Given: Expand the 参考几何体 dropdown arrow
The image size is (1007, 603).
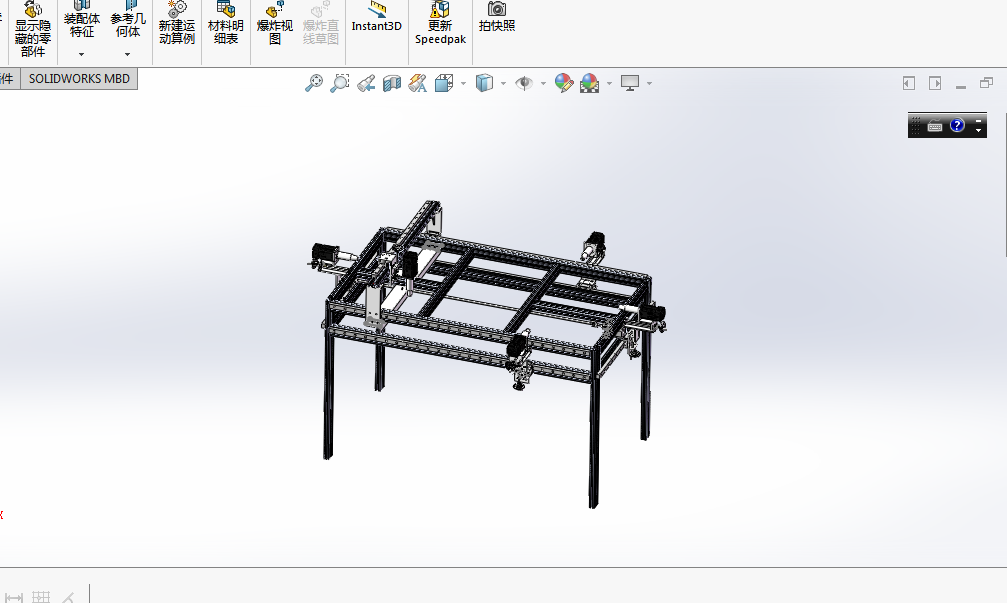Looking at the screenshot, I should [127, 55].
